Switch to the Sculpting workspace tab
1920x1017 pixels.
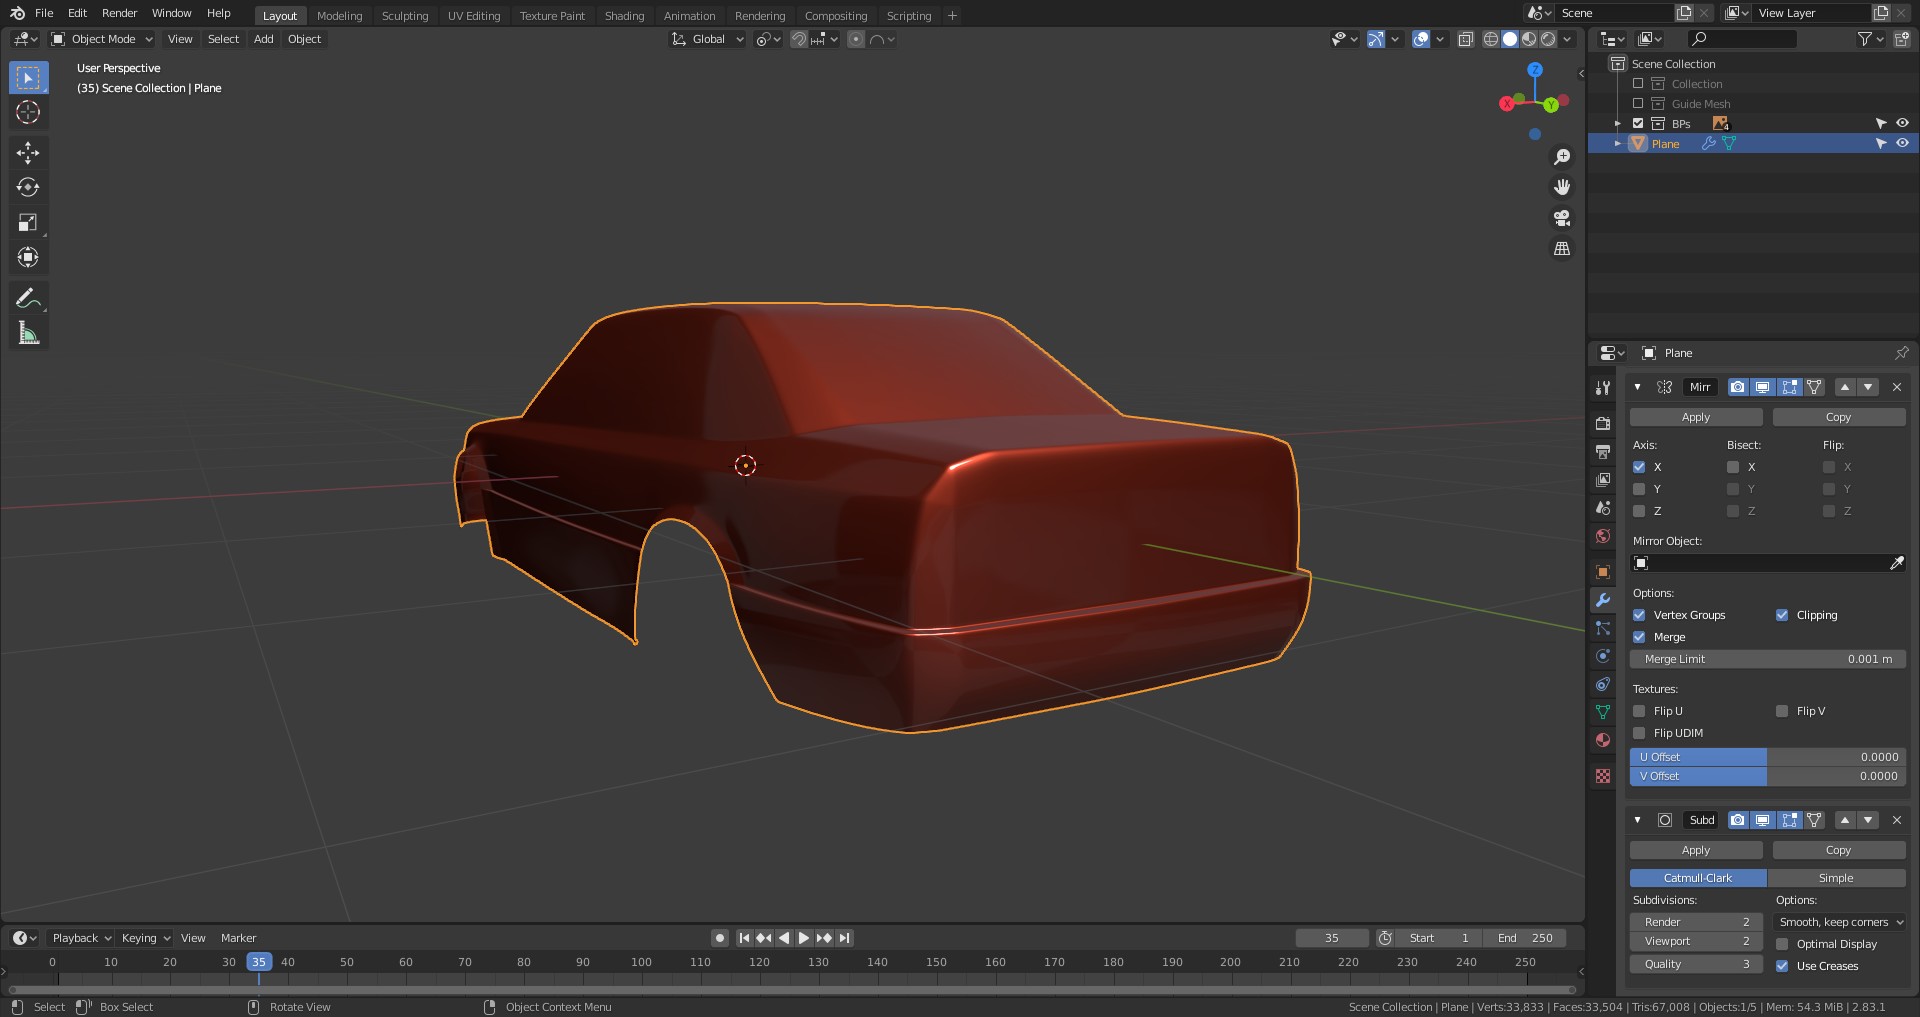tap(404, 16)
